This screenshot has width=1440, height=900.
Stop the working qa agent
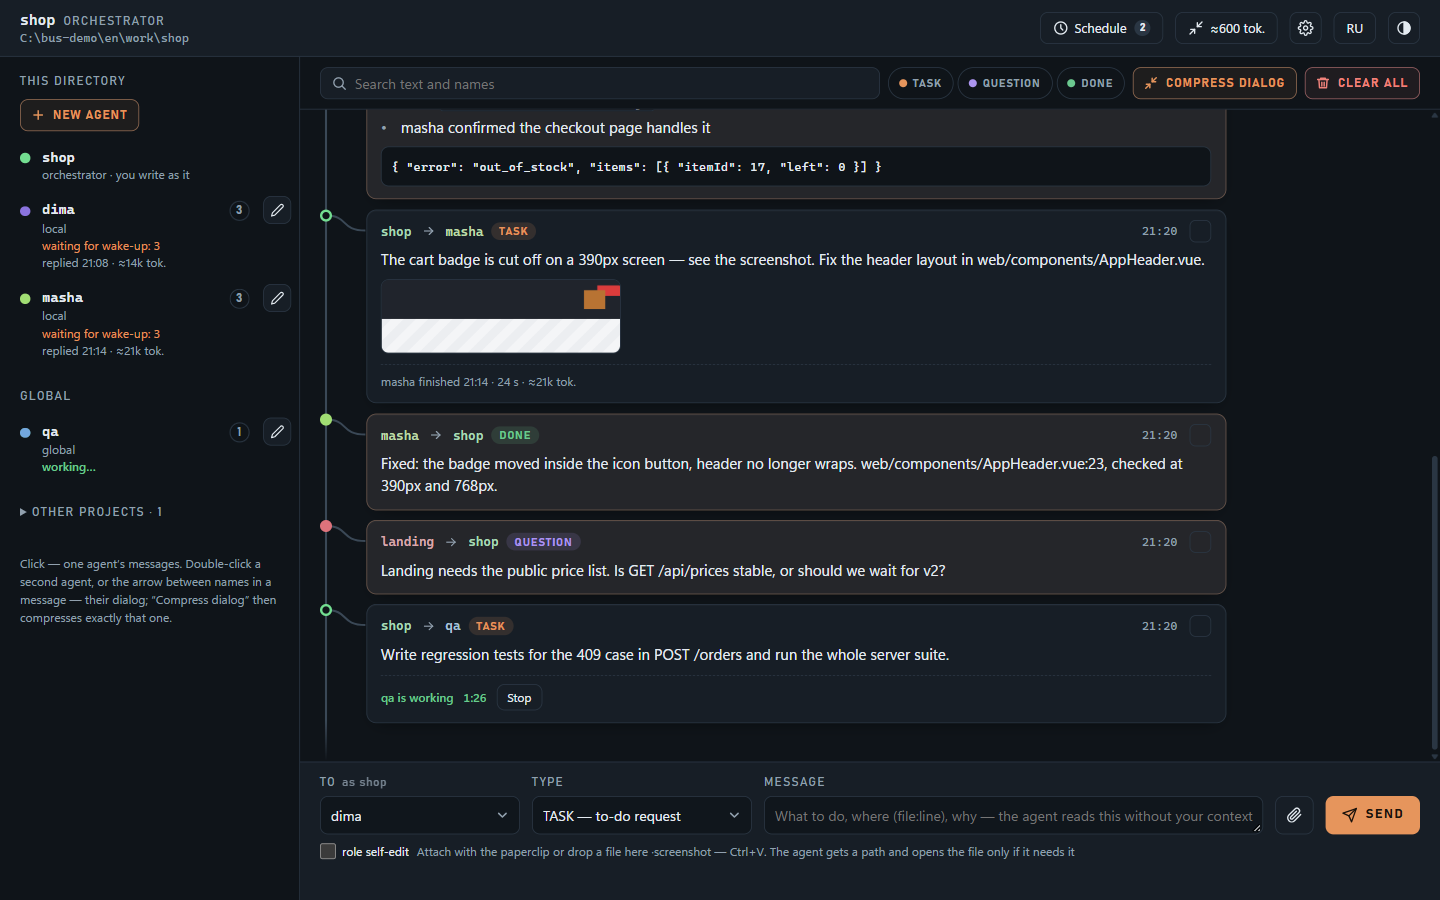click(x=519, y=698)
